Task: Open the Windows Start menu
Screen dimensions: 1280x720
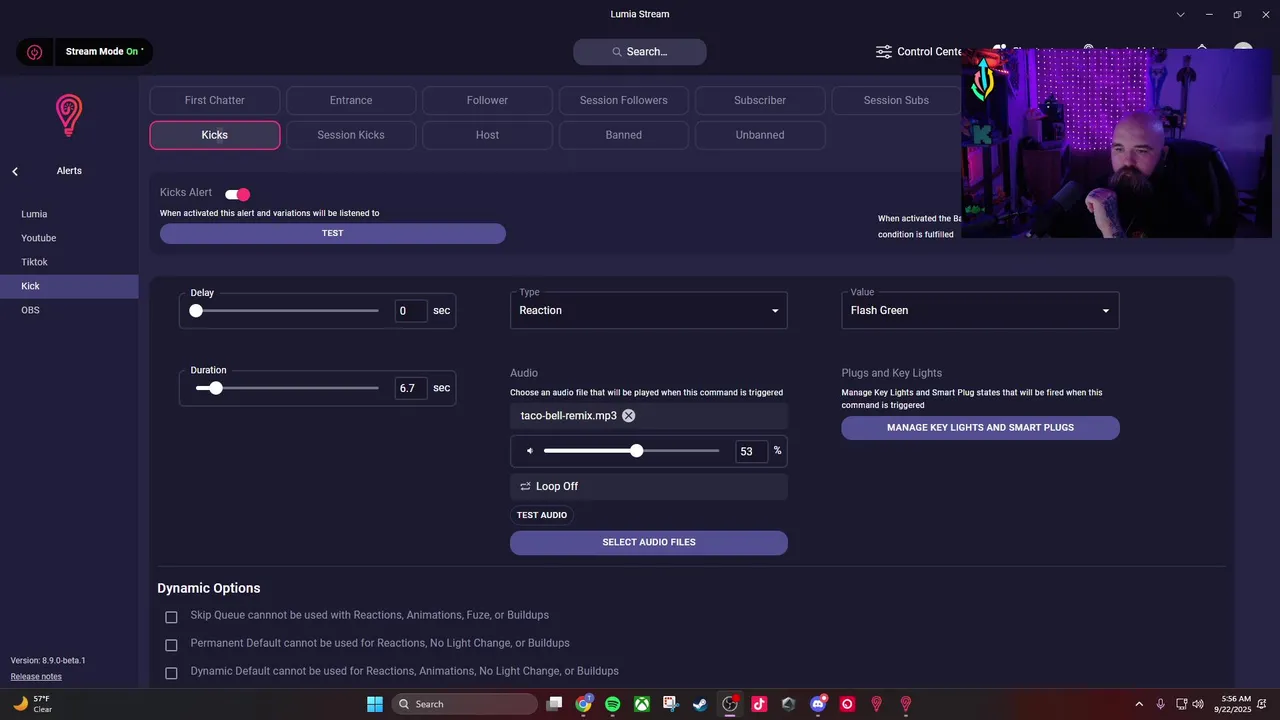Action: click(x=374, y=704)
